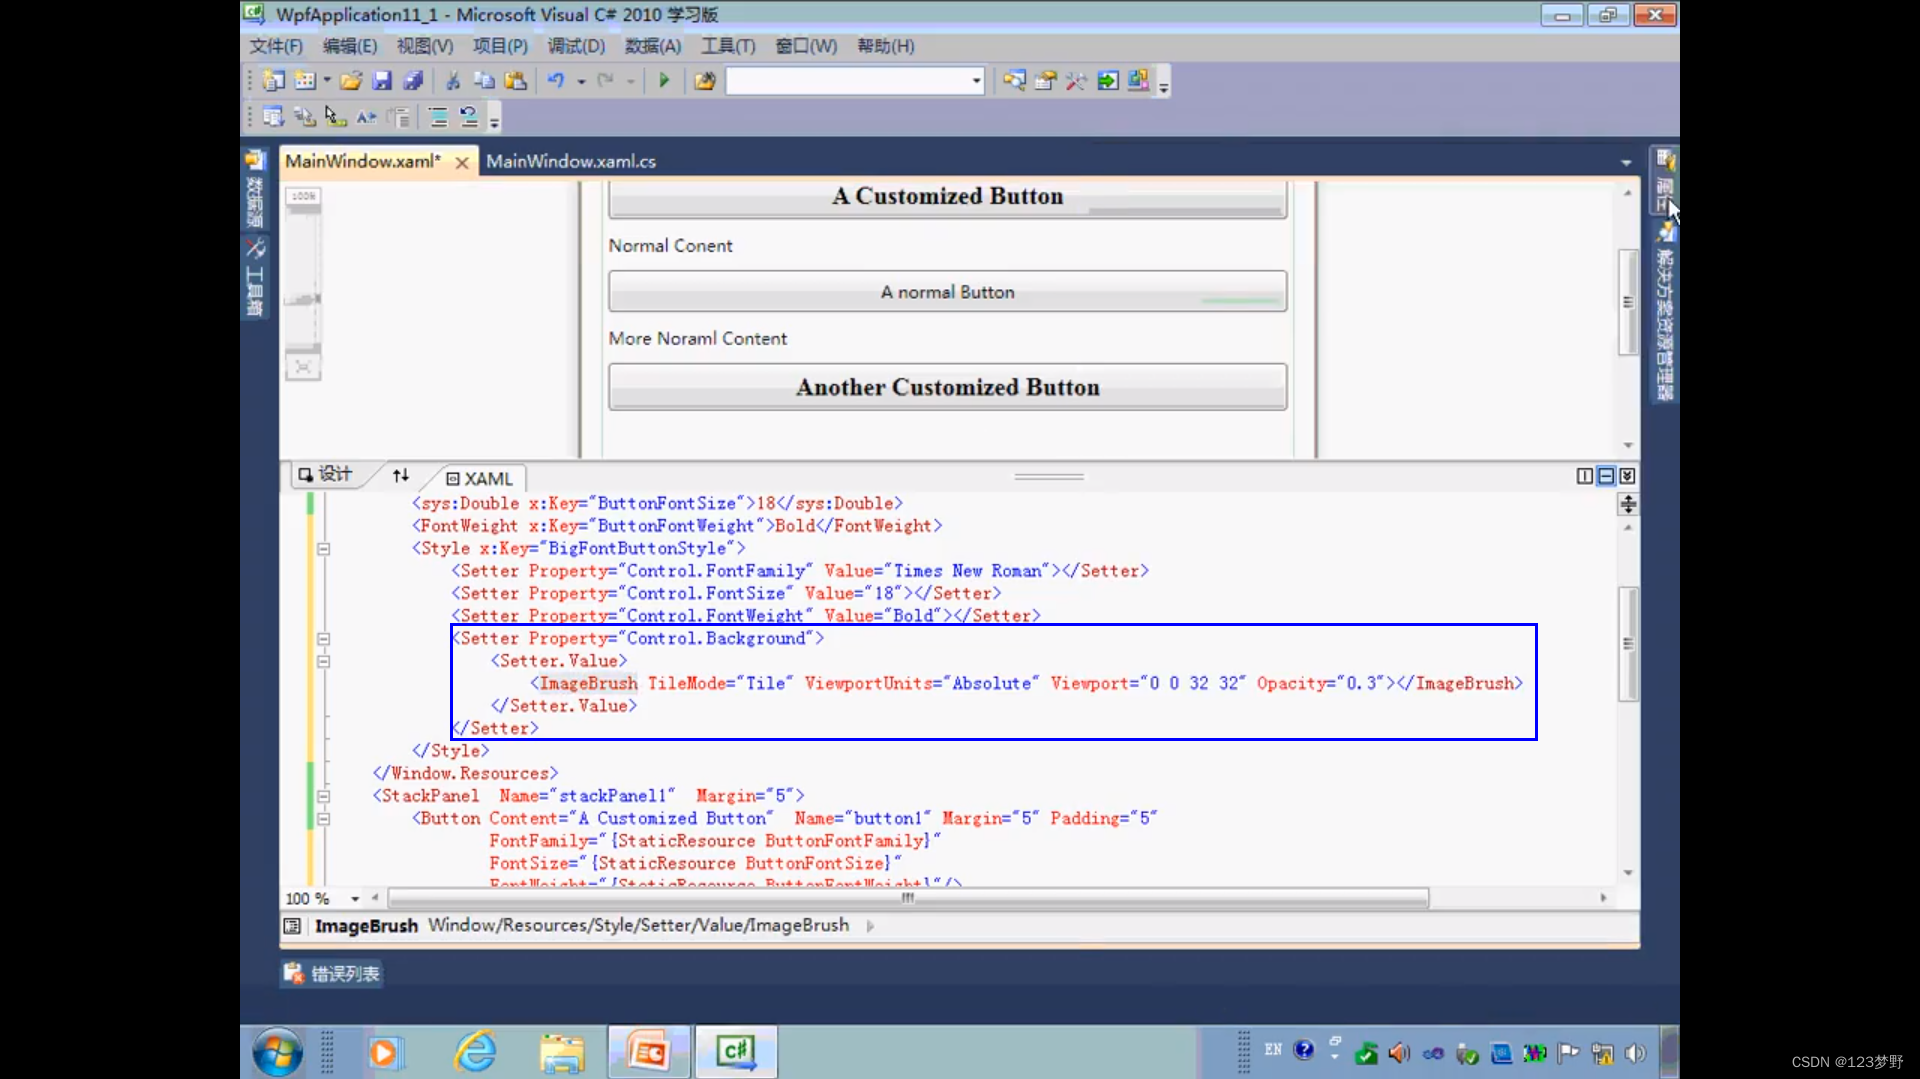
Task: Open the Solution Explorer toolbar icon
Action: 1014,81
